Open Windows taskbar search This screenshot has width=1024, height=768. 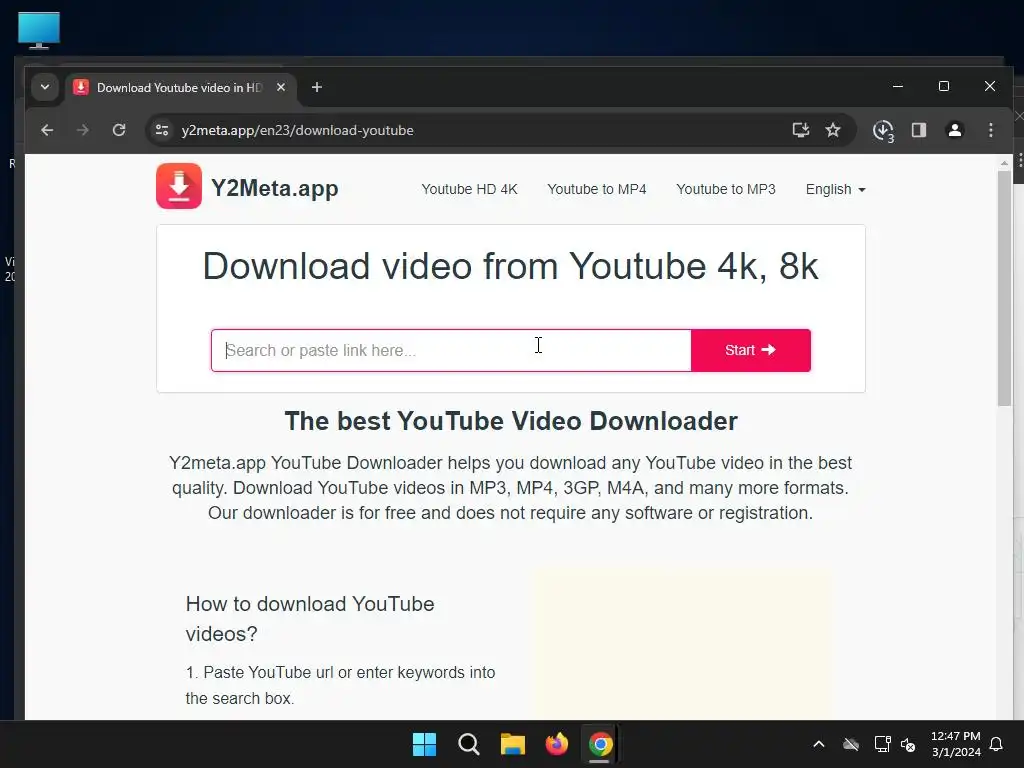(x=469, y=744)
